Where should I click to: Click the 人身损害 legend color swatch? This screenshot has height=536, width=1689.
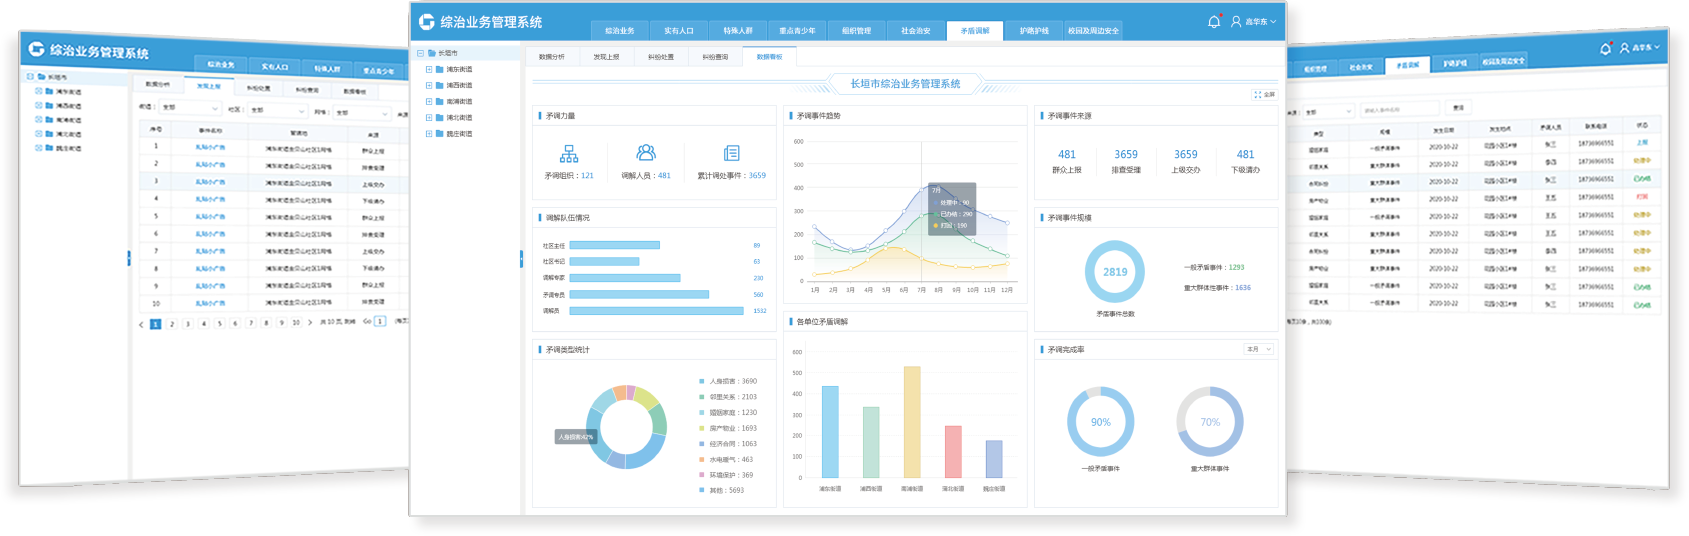702,381
